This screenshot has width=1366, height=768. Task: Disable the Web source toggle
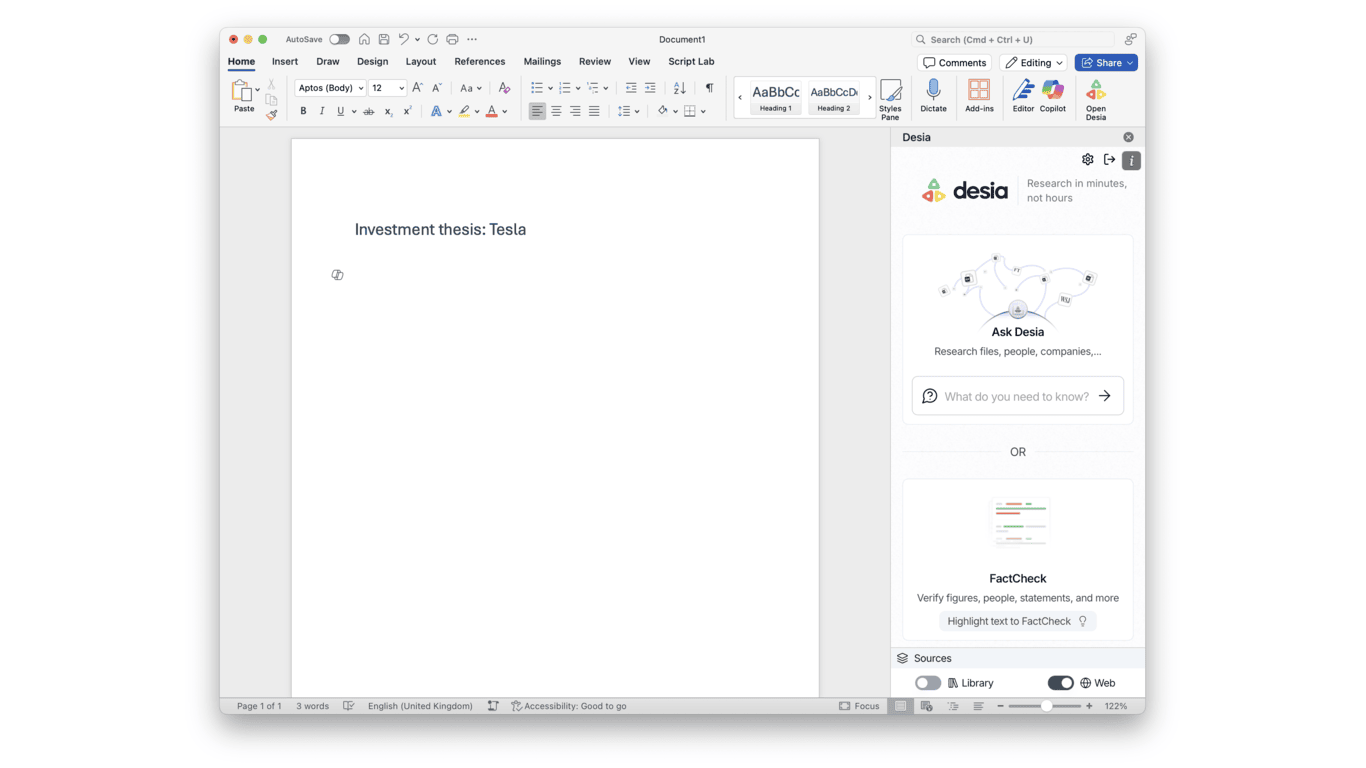click(1060, 683)
